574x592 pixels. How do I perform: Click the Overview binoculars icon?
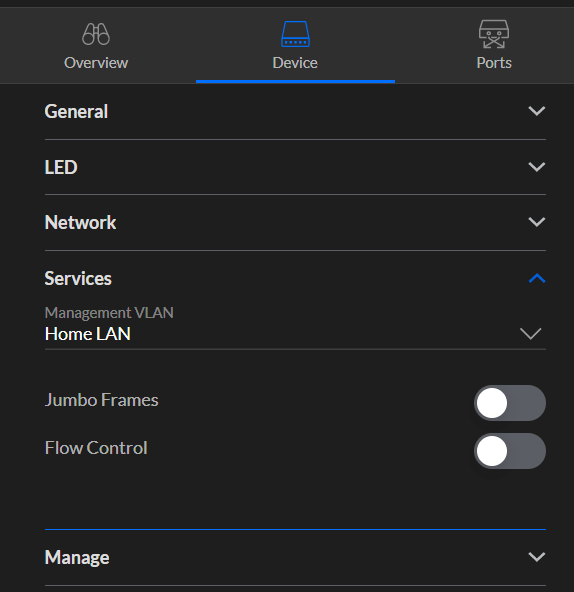click(x=96, y=34)
